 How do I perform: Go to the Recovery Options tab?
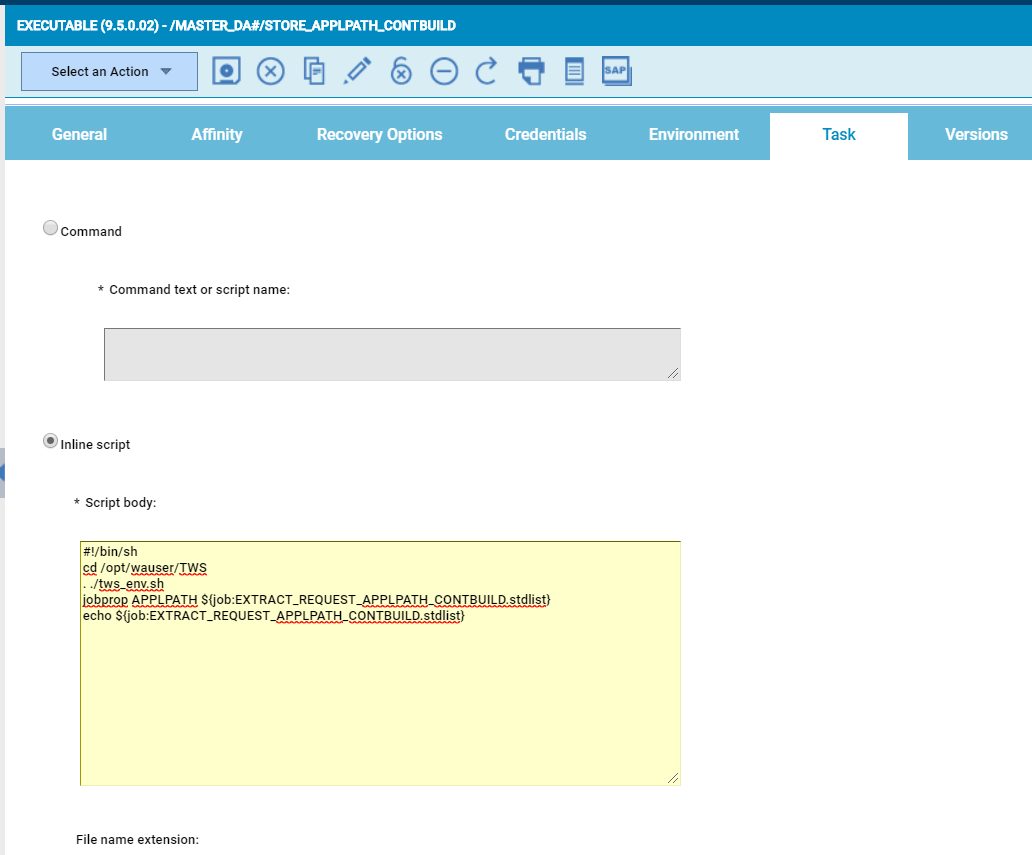tap(379, 135)
